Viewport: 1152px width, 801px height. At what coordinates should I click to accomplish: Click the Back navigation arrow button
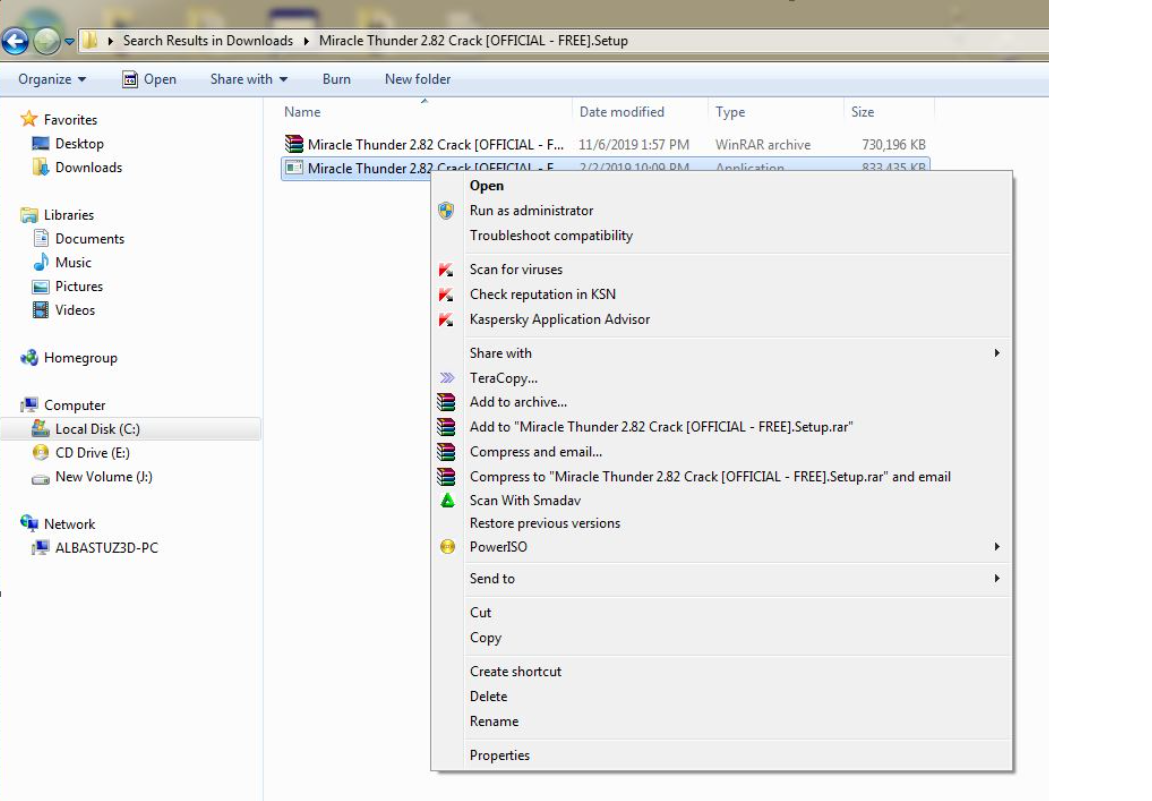tap(15, 41)
